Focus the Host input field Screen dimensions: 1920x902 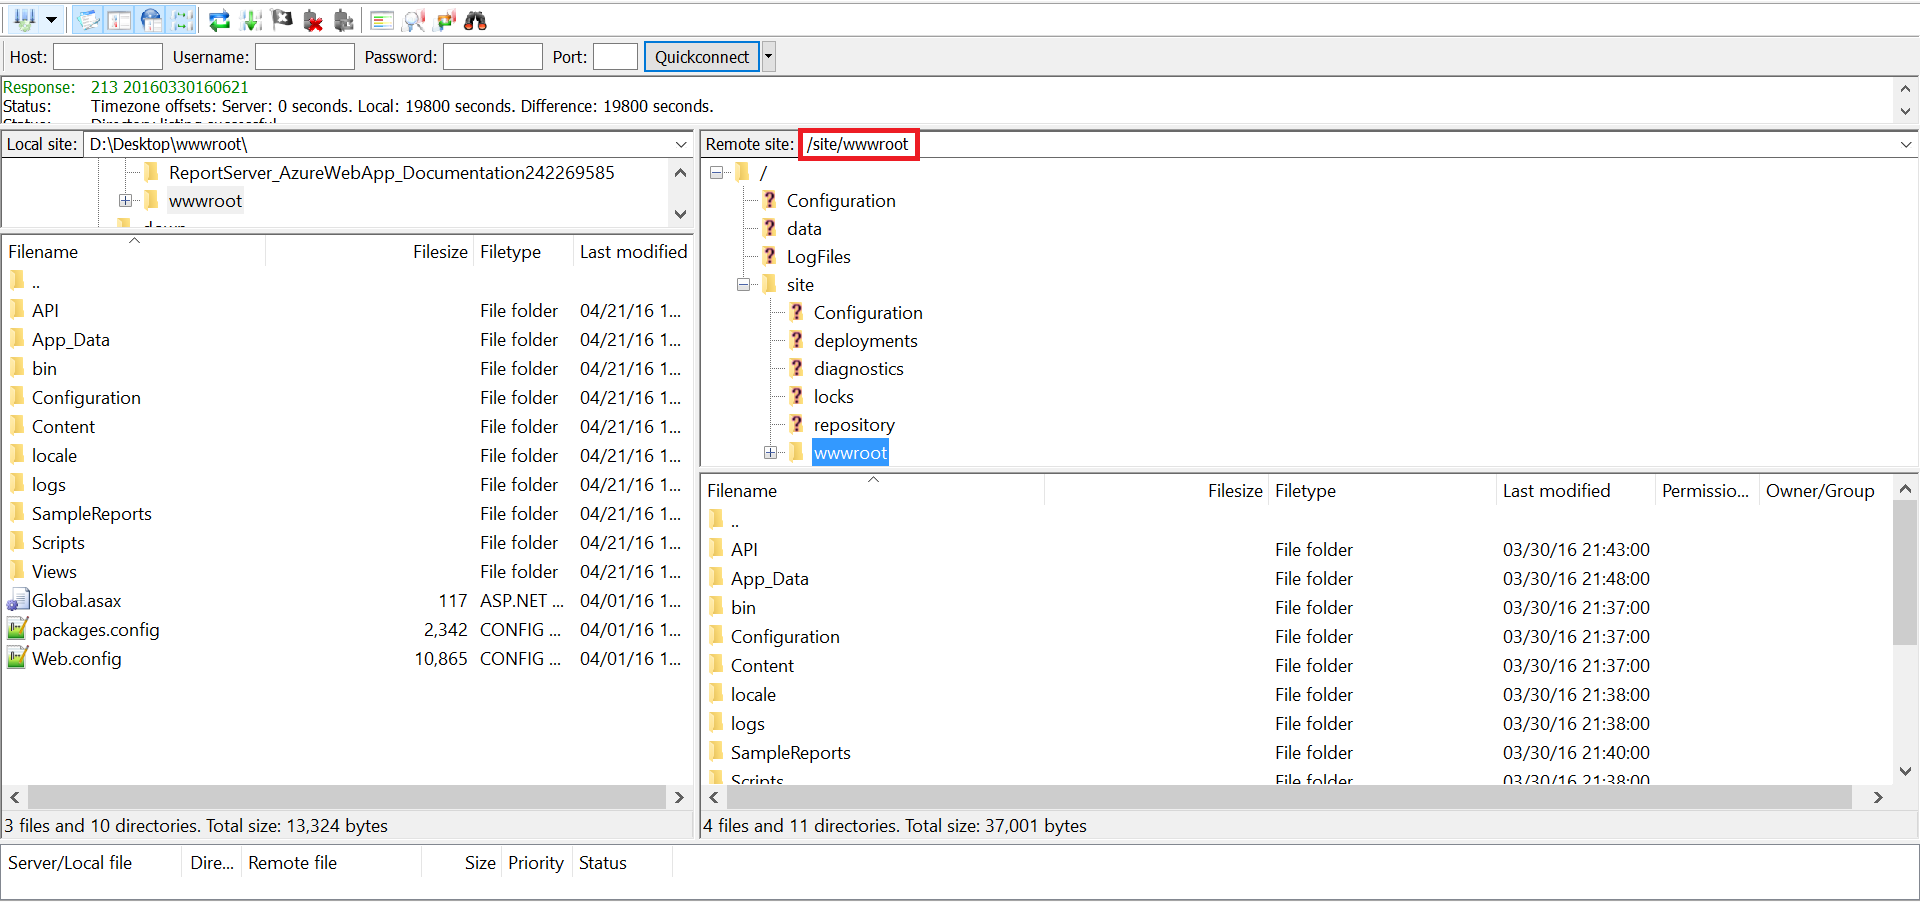(x=108, y=57)
